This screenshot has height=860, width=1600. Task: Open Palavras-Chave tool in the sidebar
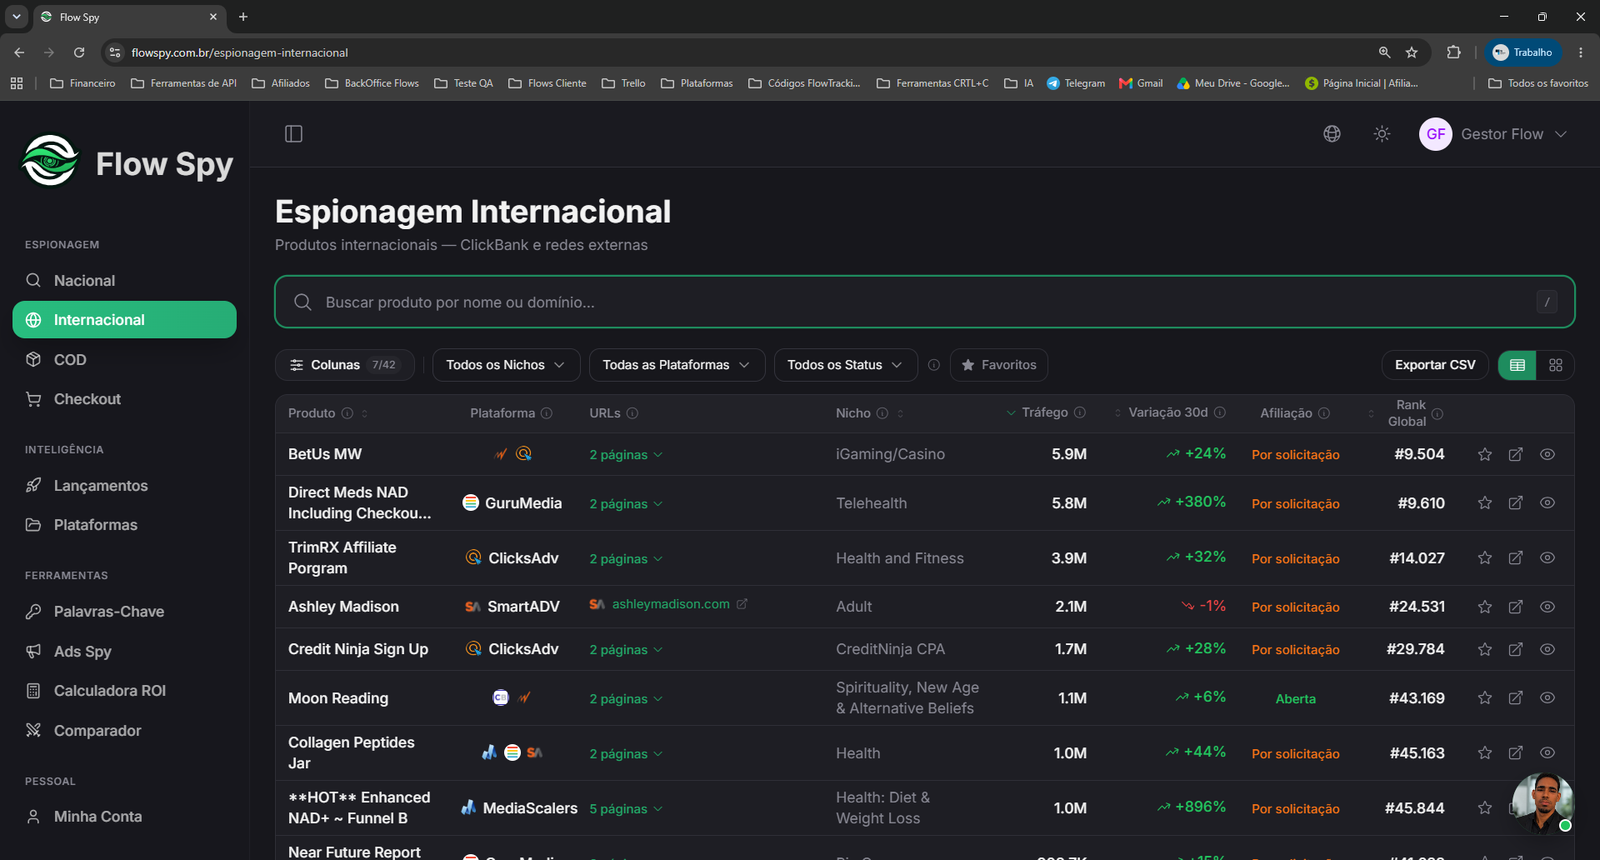click(x=124, y=612)
